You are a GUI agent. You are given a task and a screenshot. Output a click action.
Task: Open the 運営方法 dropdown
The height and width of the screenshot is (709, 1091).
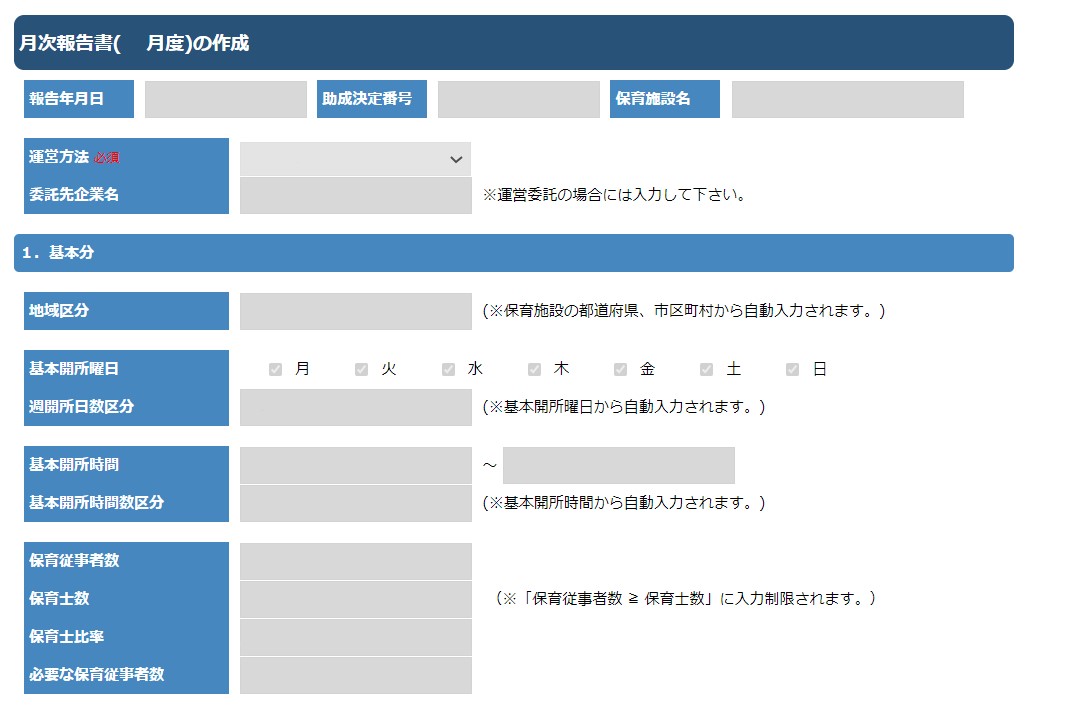(355, 159)
